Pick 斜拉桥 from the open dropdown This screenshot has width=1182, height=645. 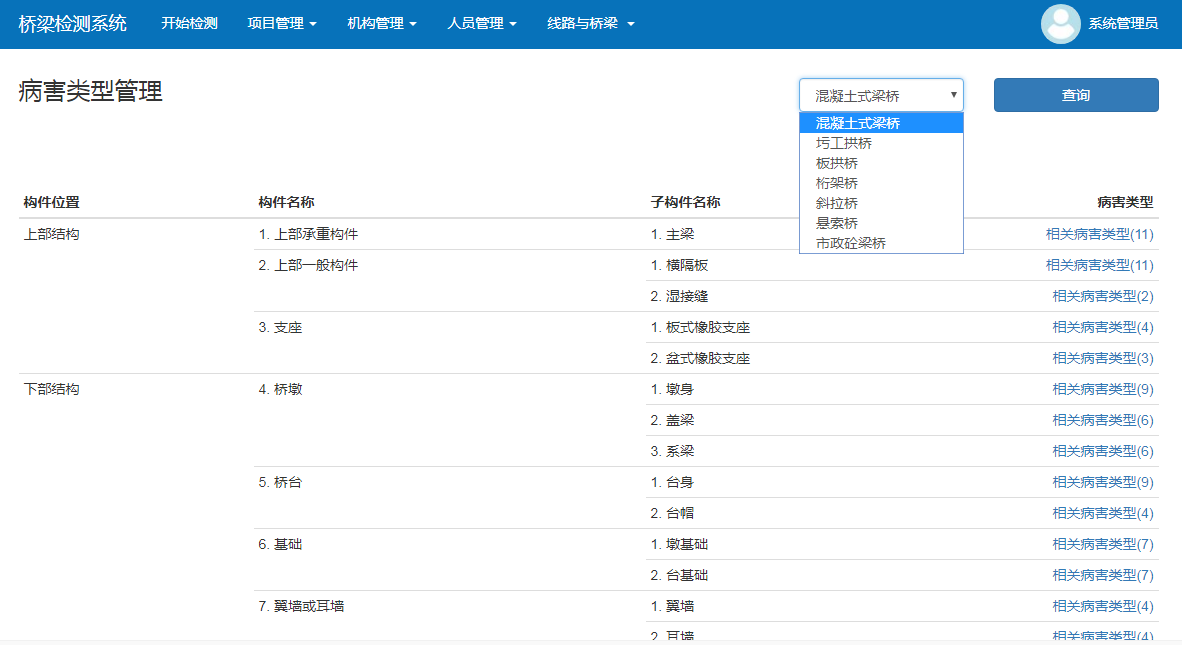(837, 203)
